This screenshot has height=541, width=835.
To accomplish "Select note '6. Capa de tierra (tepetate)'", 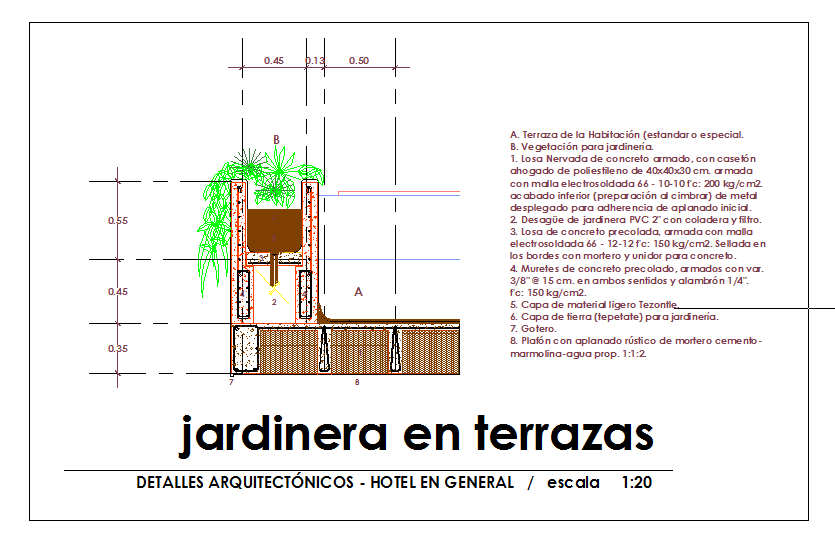I will (614, 316).
